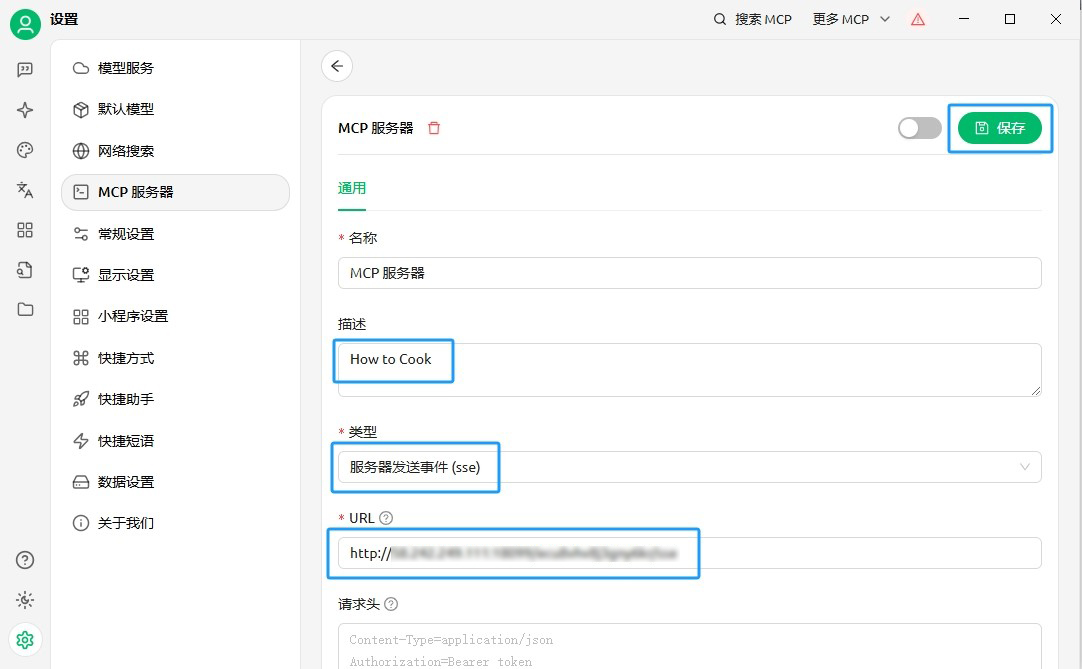Open the sparkle agents sidebar icon
The height and width of the screenshot is (669, 1082).
click(x=25, y=110)
